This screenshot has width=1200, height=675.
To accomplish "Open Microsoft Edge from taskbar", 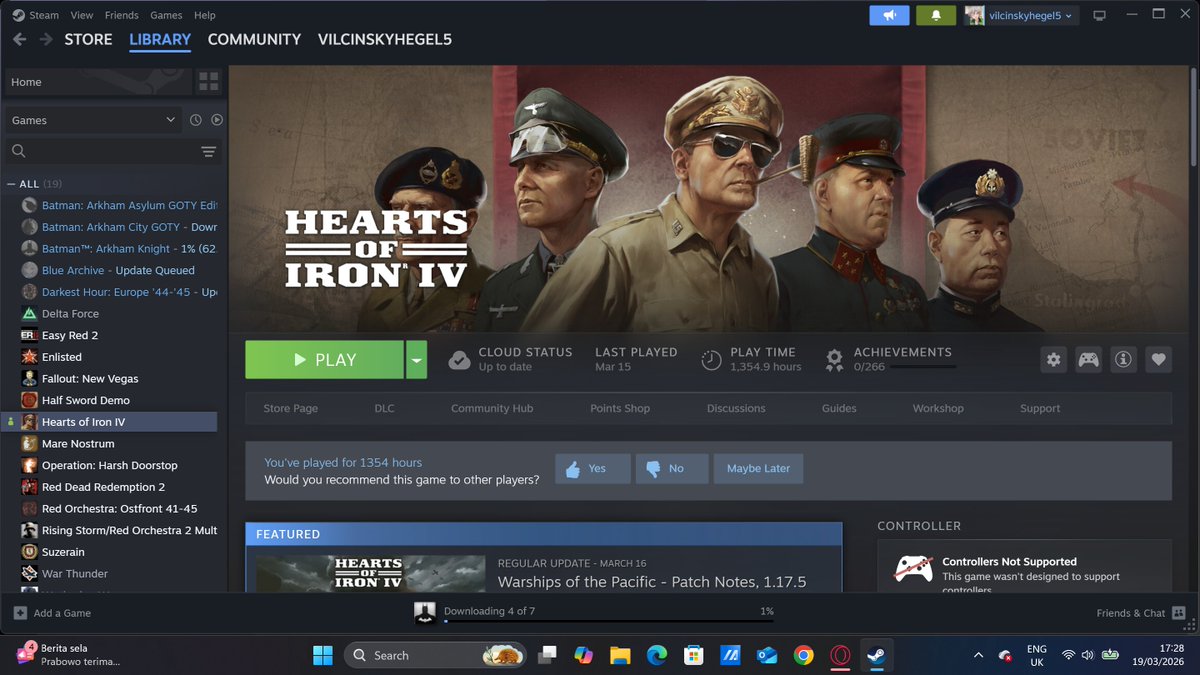I will point(656,655).
